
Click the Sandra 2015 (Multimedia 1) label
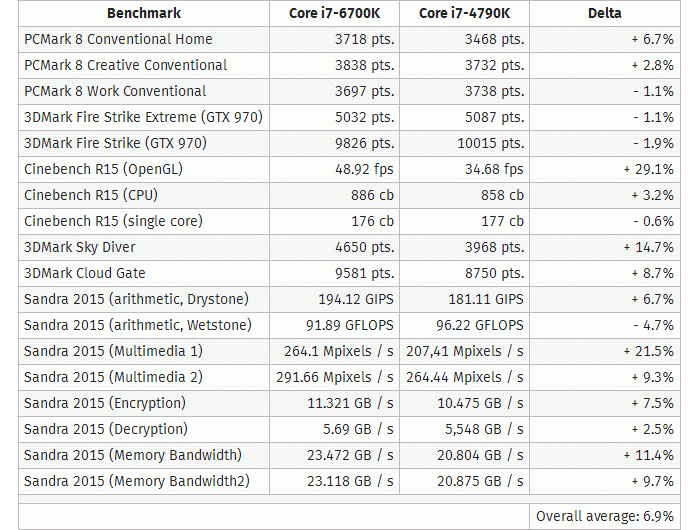click(x=113, y=351)
